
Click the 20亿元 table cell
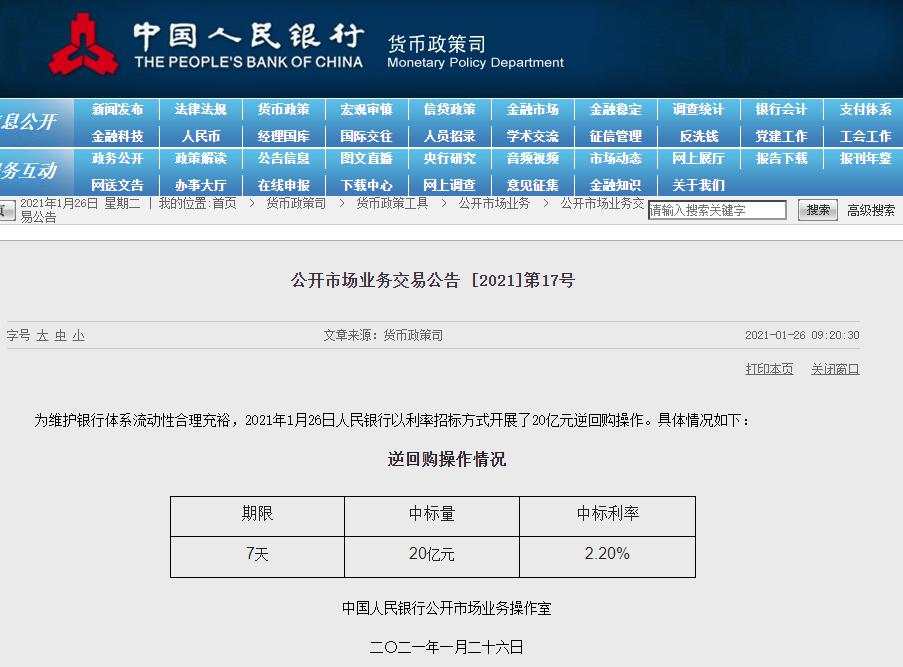click(432, 557)
